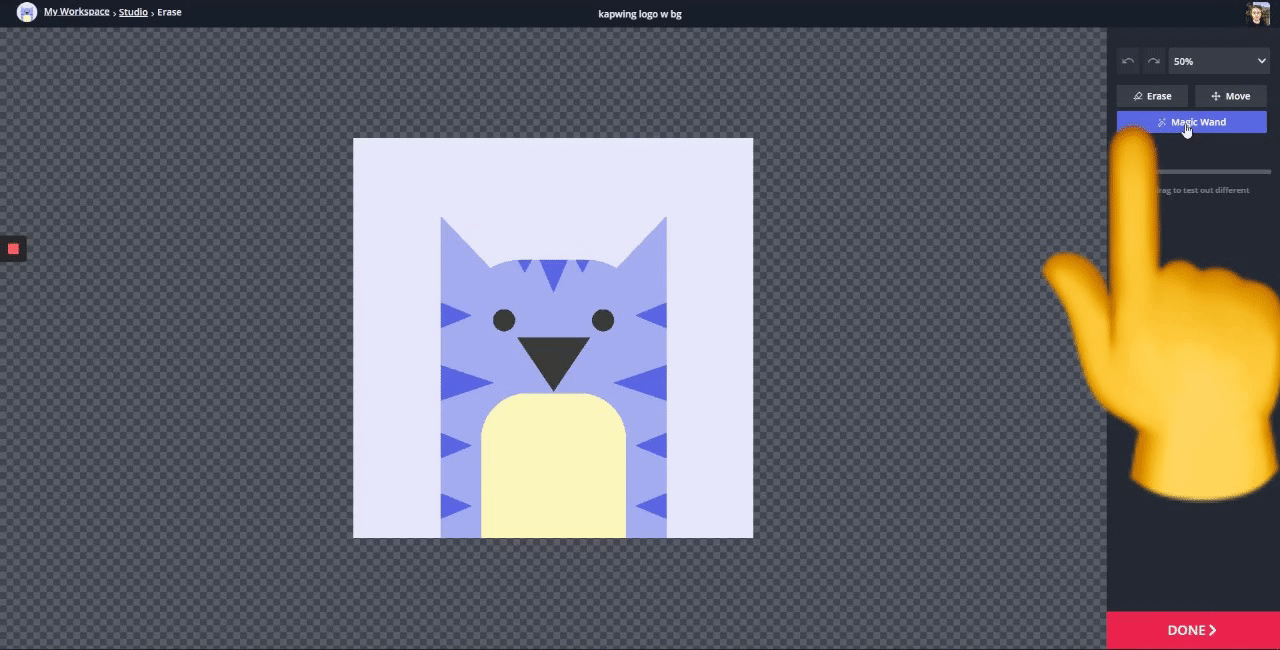
Task: Click the cat's right eye dot
Action: [x=603, y=320]
